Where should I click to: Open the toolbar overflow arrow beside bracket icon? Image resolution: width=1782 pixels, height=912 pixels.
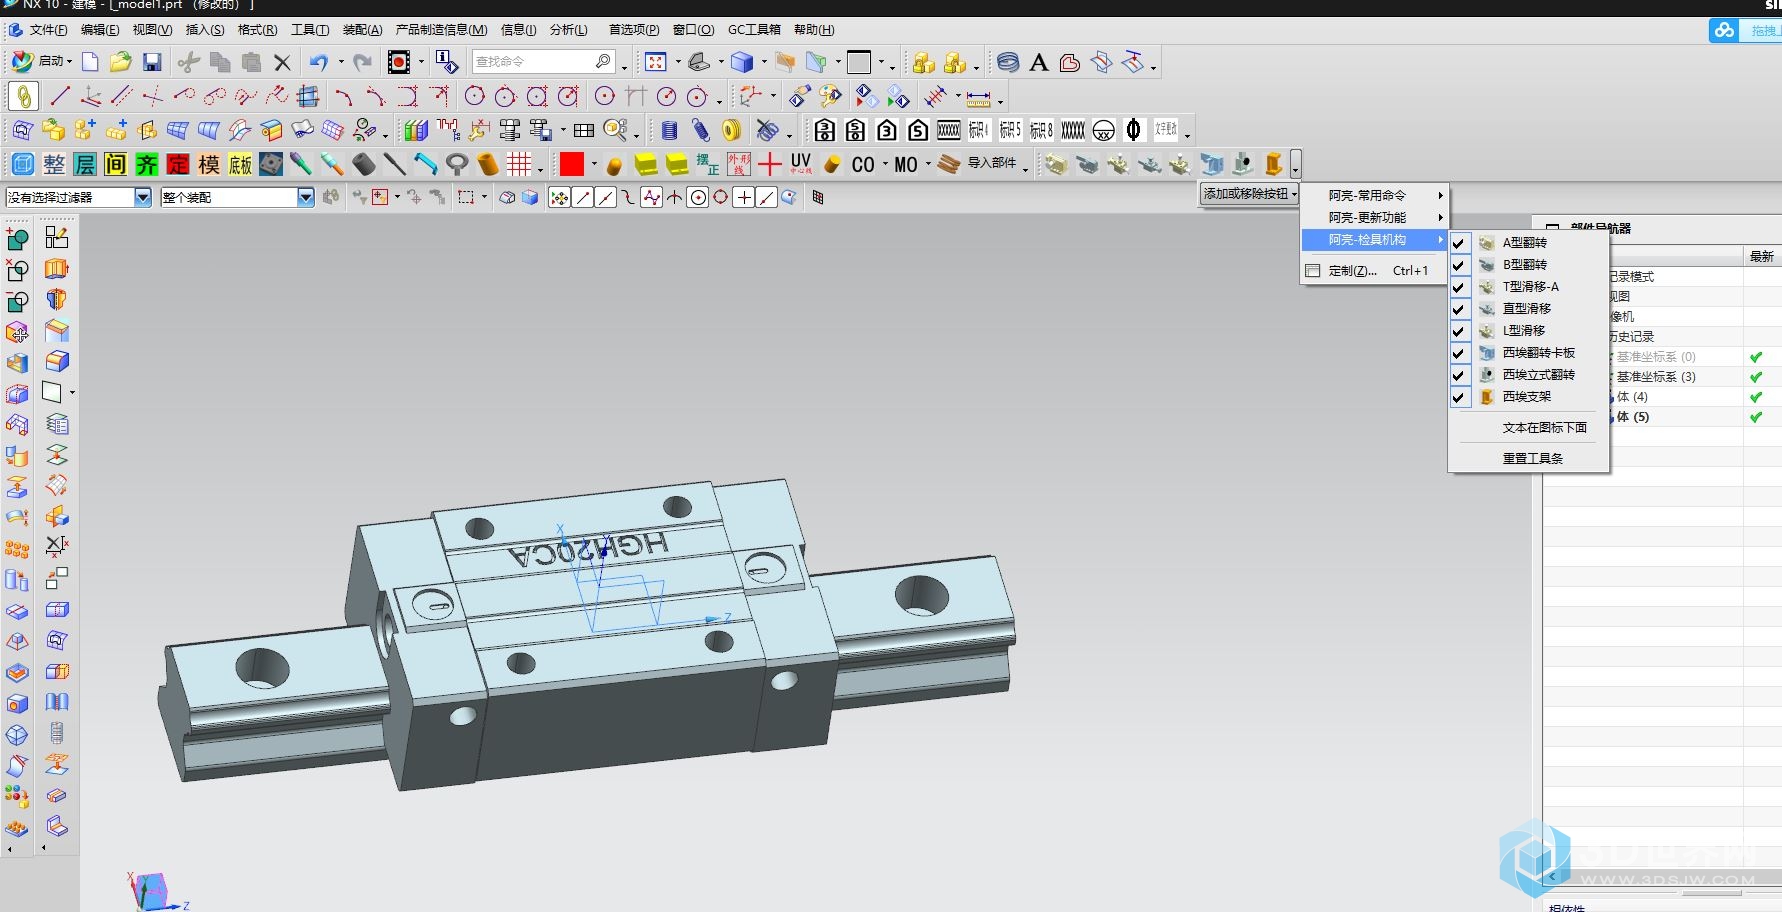click(x=1296, y=164)
